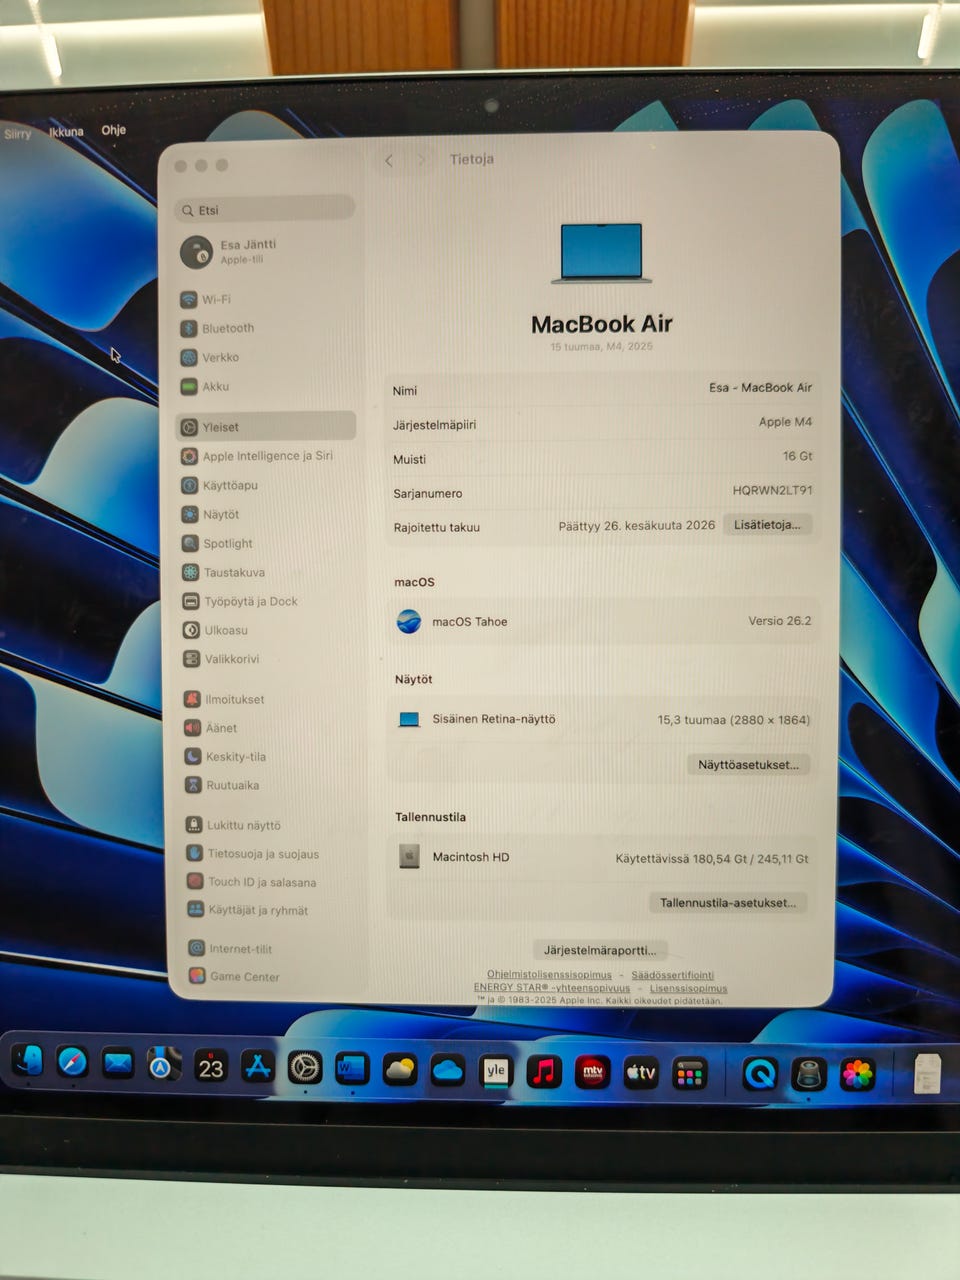The image size is (960, 1280).
Task: Click the Esa - MacBook Air name value
Action: coord(760,387)
